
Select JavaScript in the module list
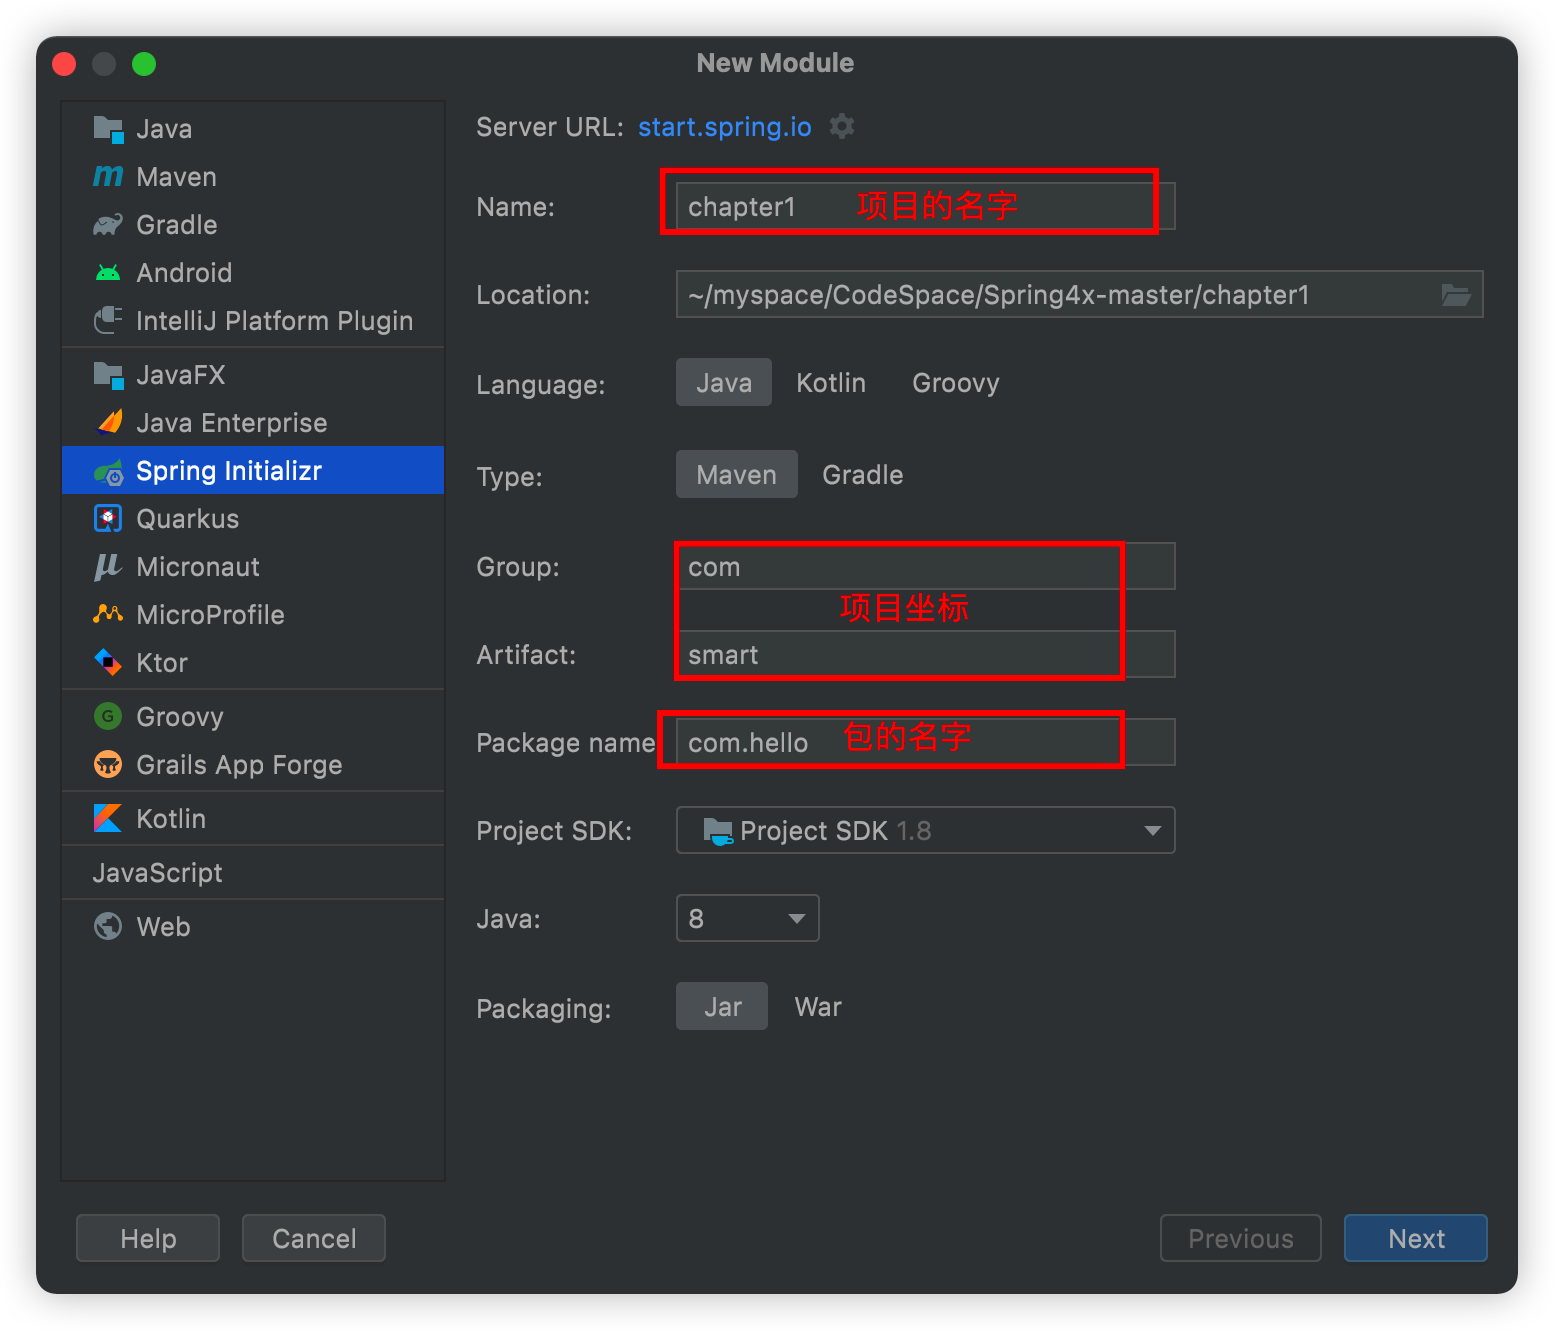pyautogui.click(x=253, y=873)
